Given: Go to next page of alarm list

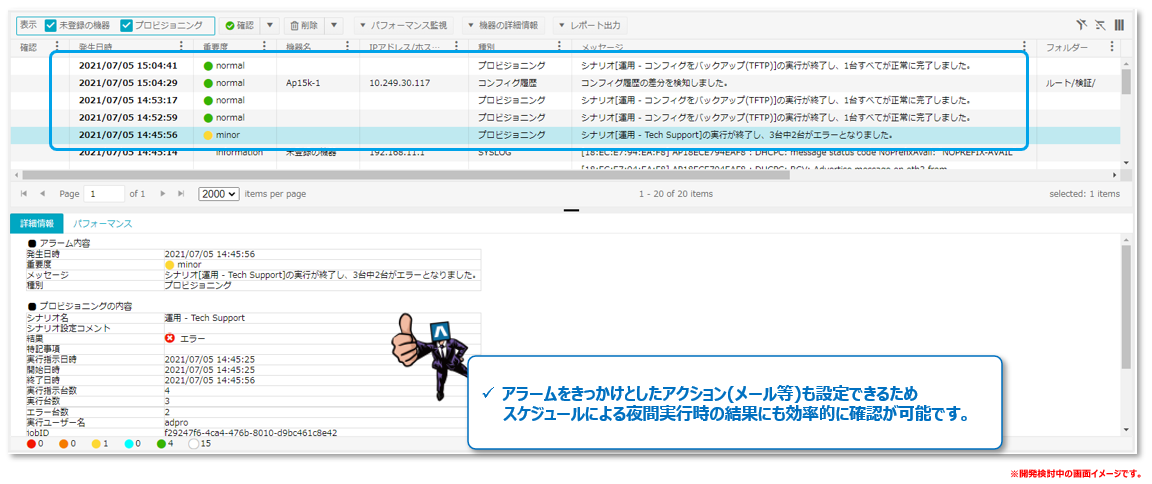Looking at the screenshot, I should pyautogui.click(x=163, y=194).
